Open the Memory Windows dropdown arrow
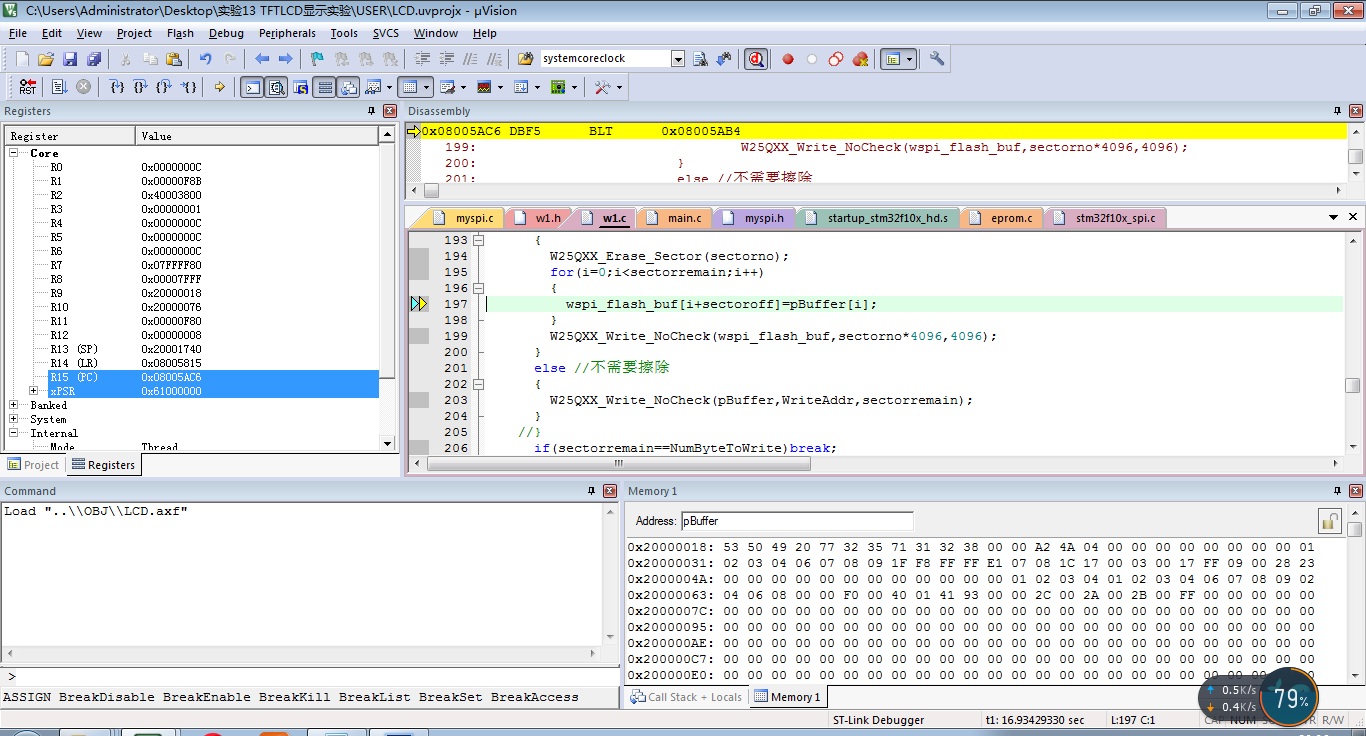The width and height of the screenshot is (1366, 736). tap(426, 87)
